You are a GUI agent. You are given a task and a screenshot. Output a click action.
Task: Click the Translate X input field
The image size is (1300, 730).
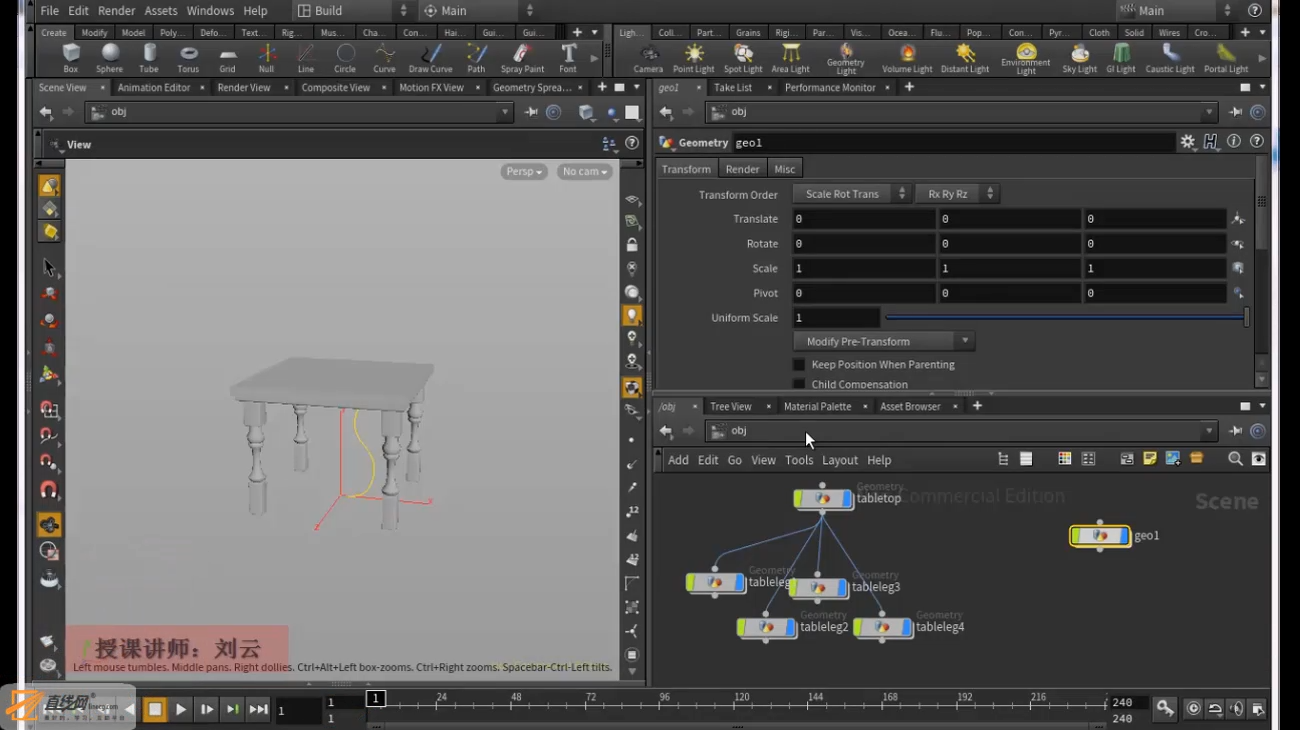[864, 219]
